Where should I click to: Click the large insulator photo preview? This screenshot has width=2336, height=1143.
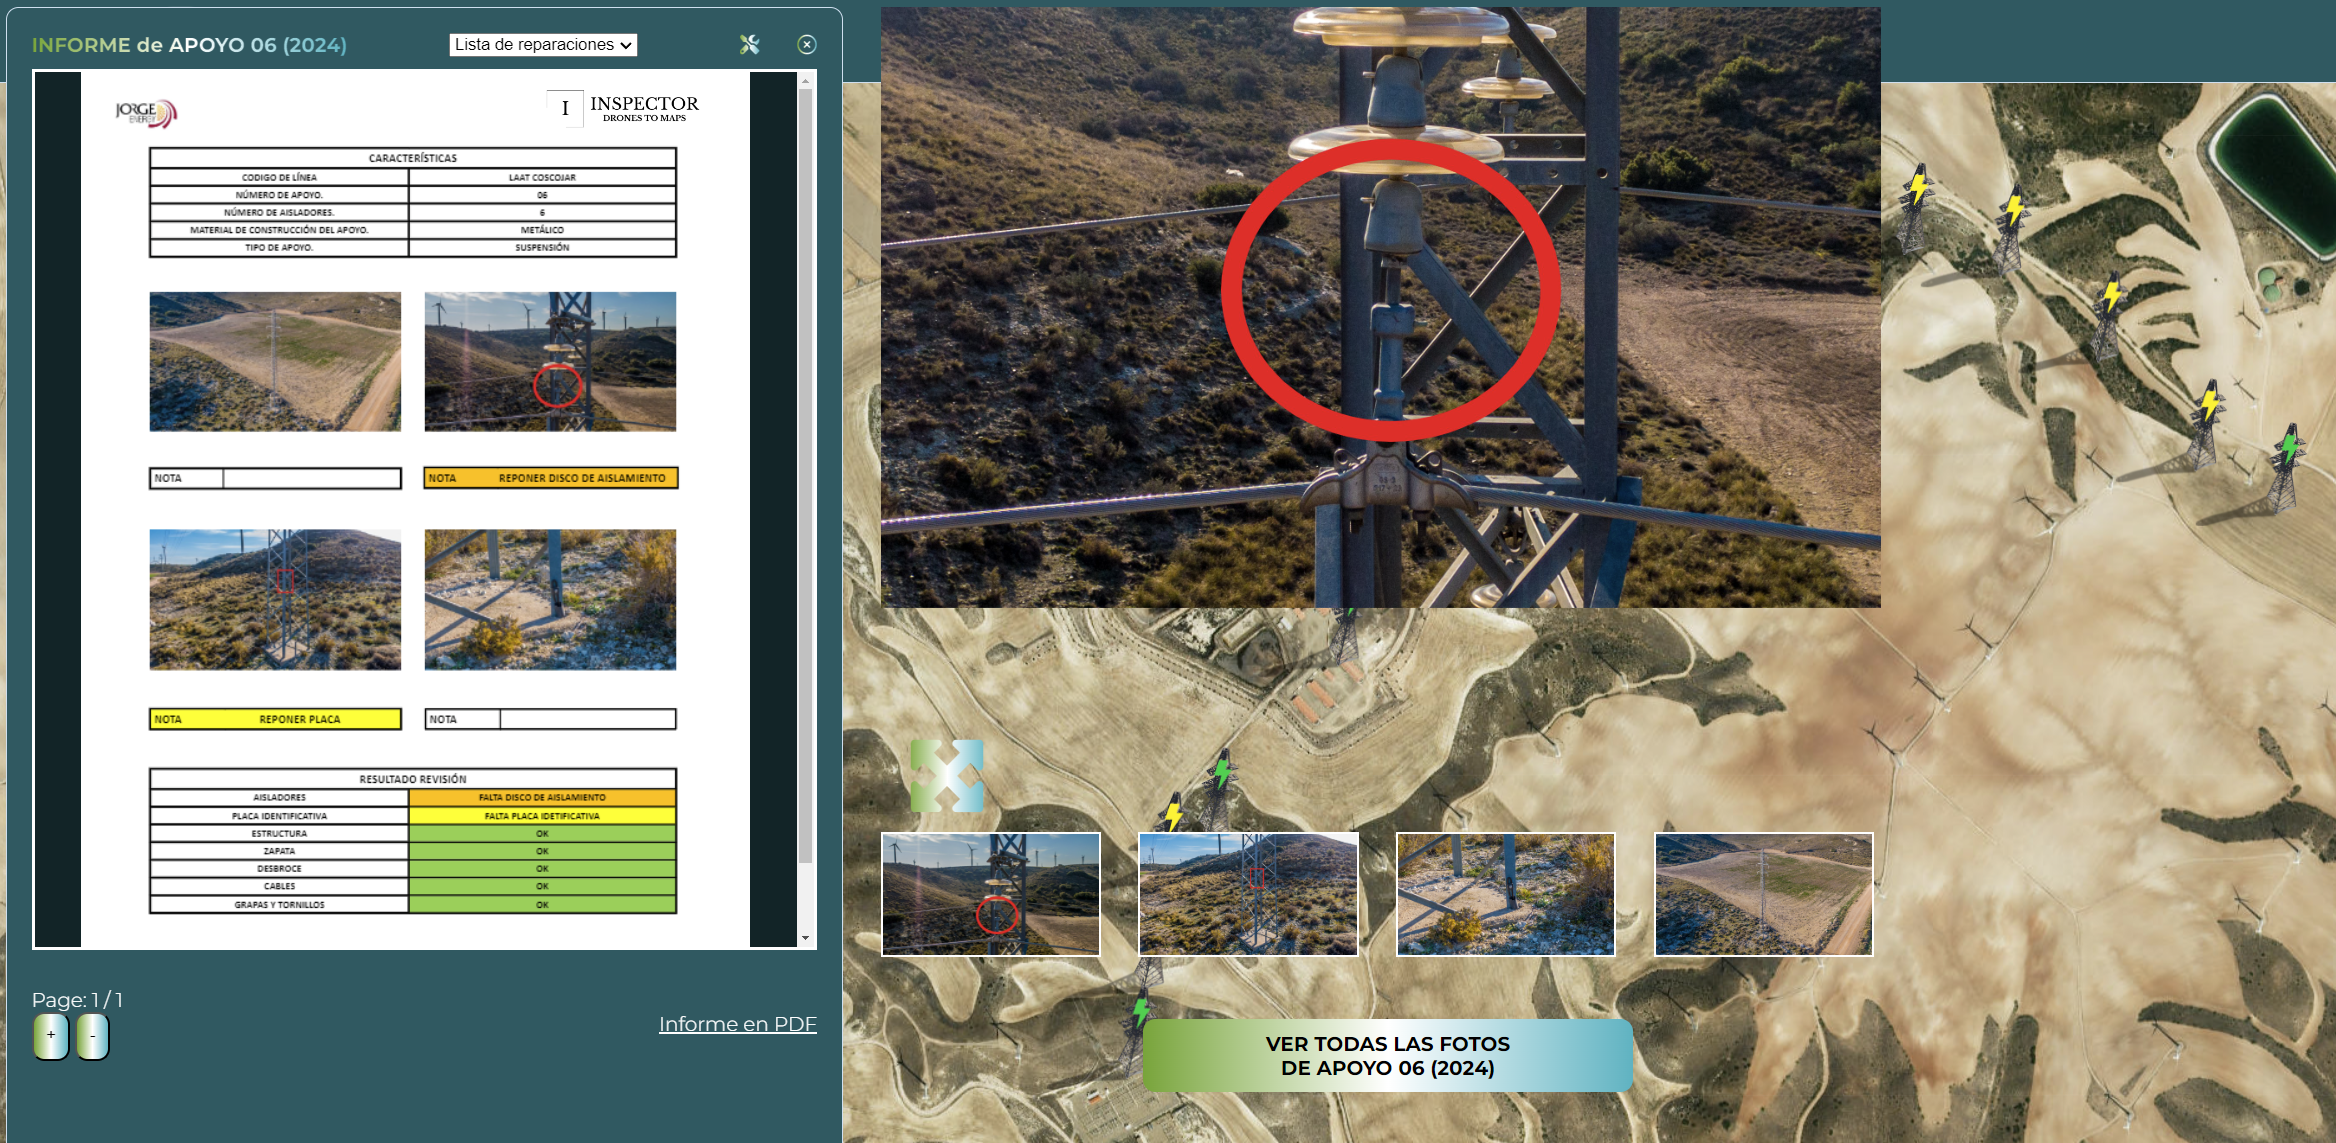pyautogui.click(x=1380, y=307)
